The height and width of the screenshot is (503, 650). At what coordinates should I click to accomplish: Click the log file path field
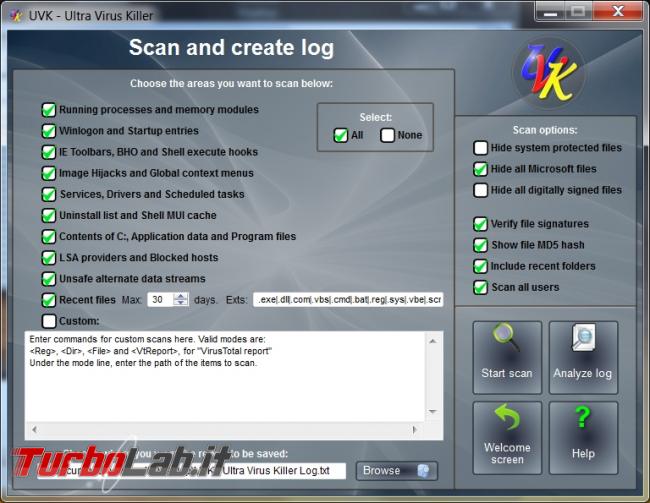point(192,471)
